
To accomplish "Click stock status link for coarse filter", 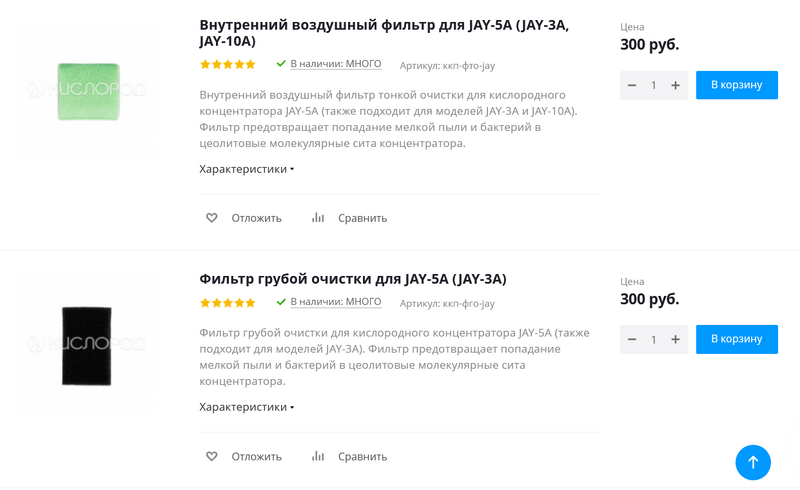I will point(336,302).
